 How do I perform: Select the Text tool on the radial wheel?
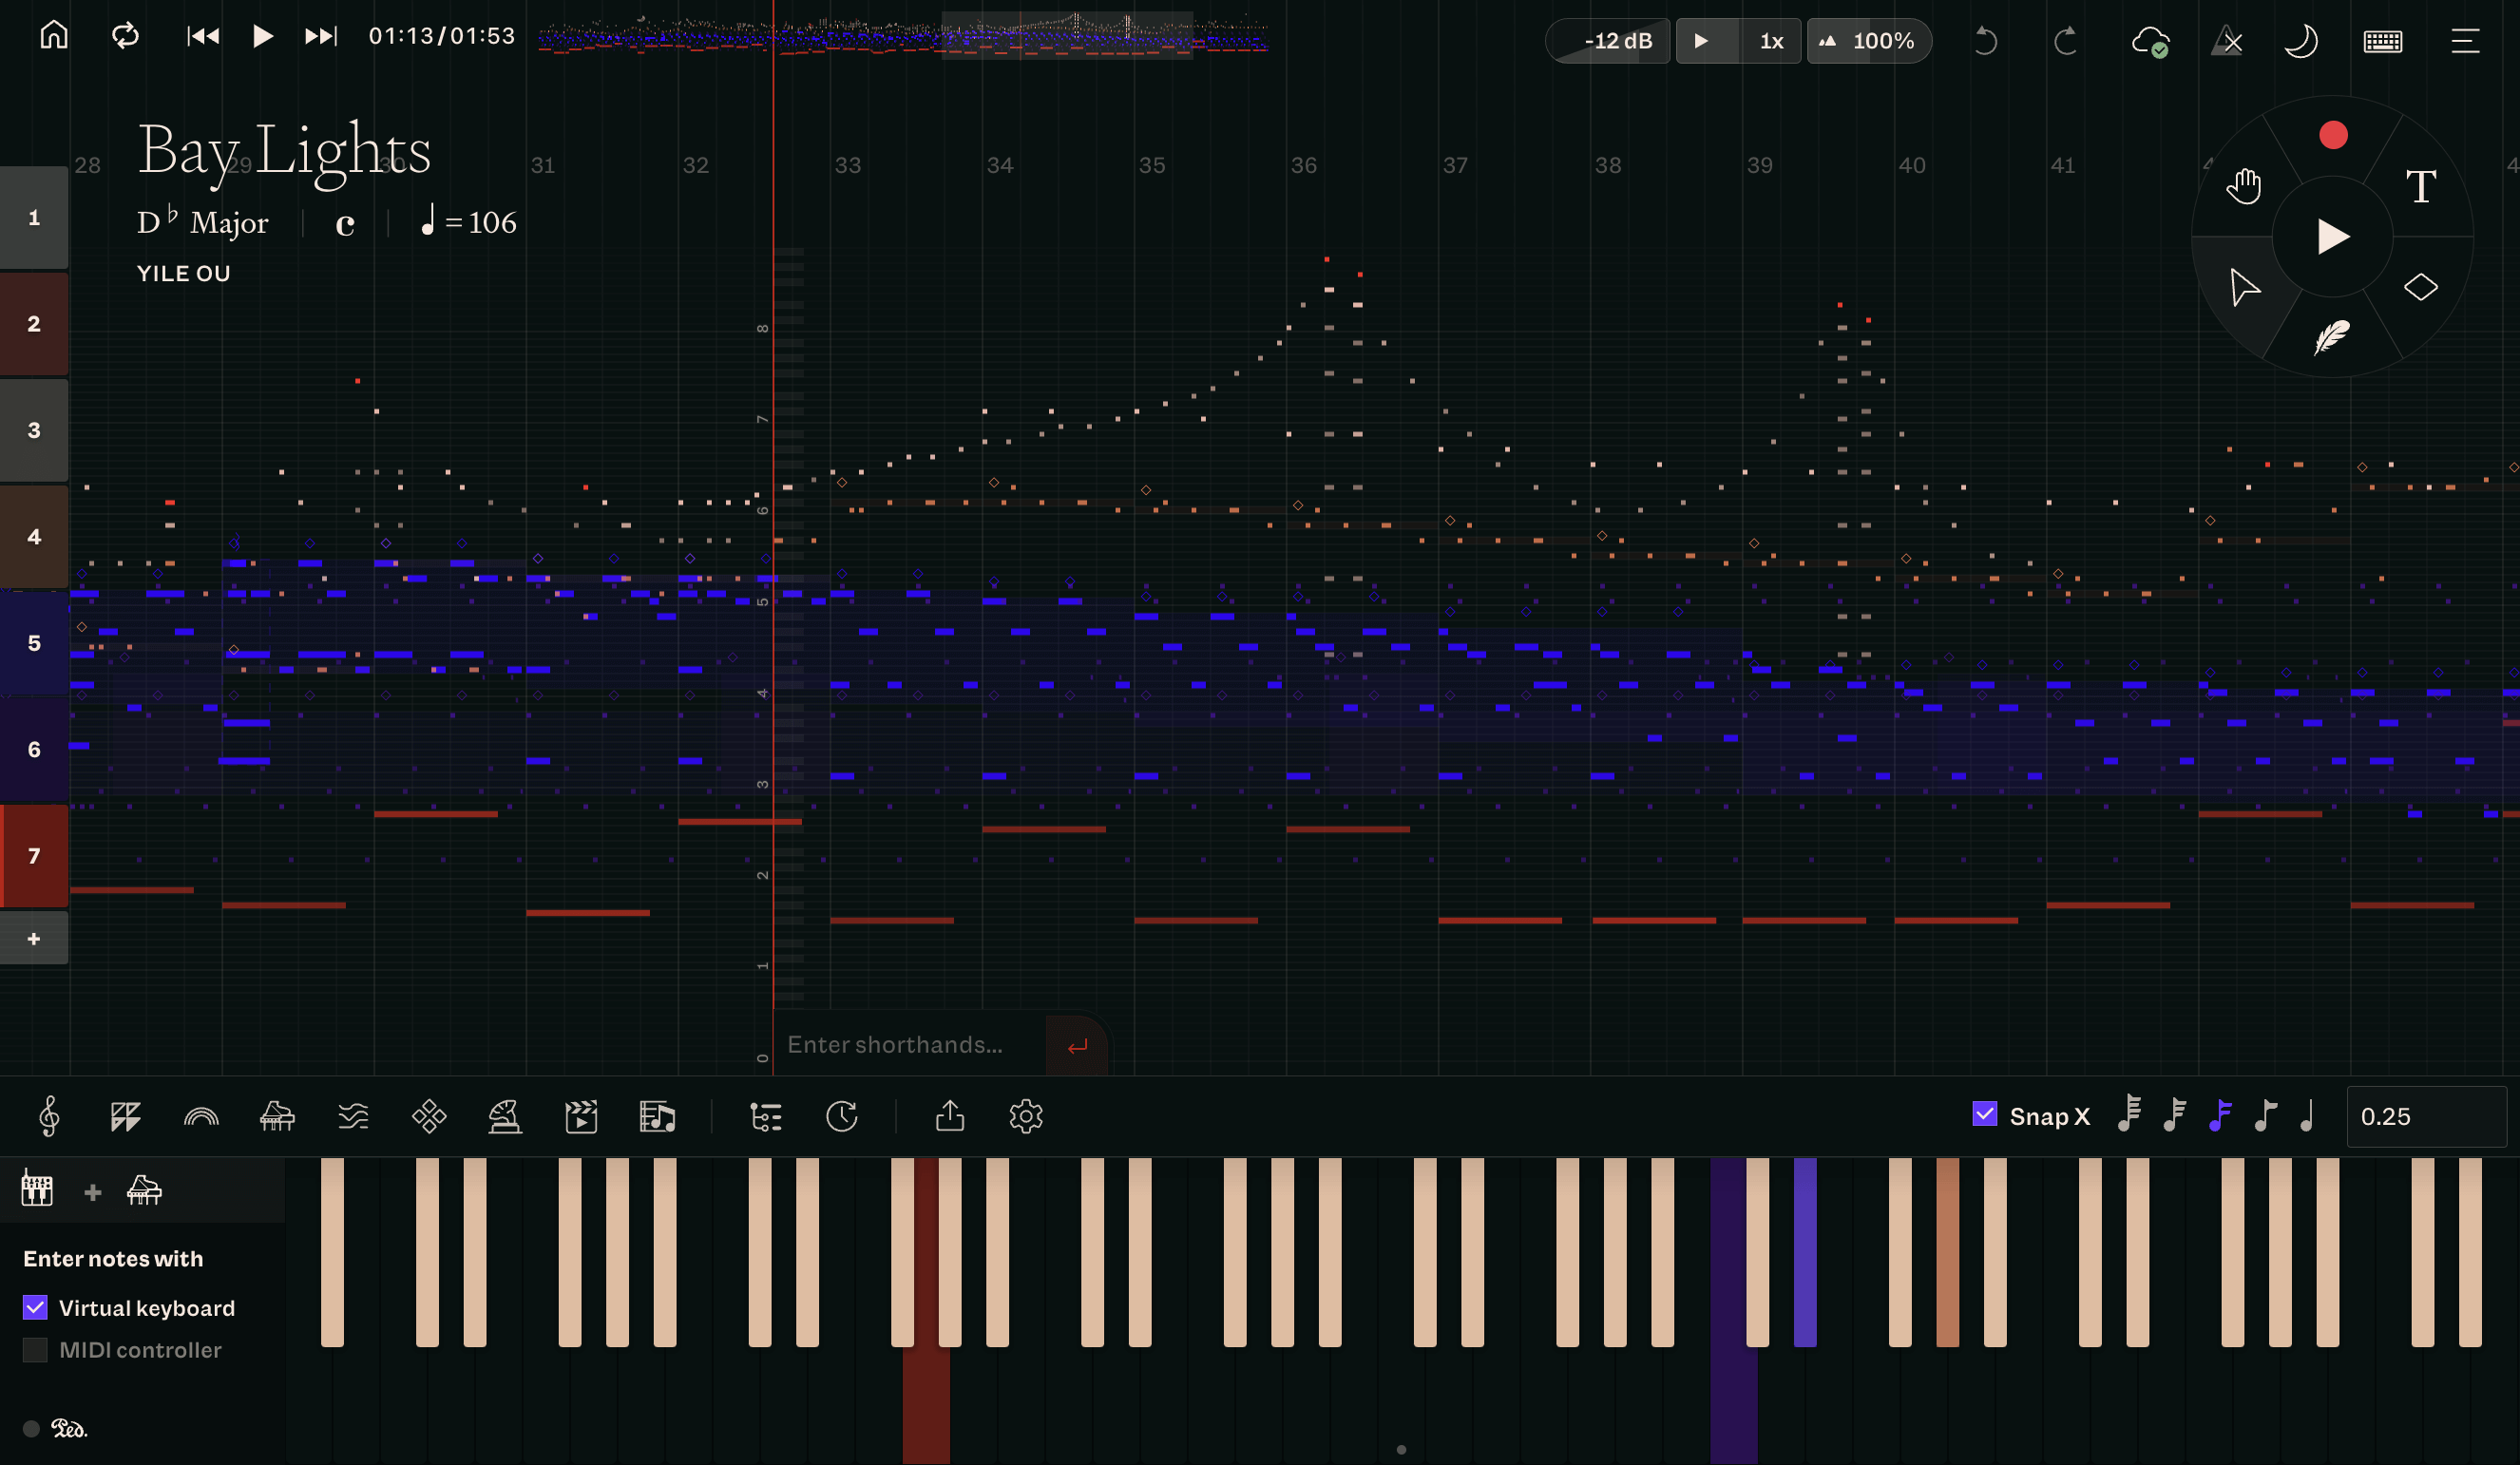(2421, 185)
